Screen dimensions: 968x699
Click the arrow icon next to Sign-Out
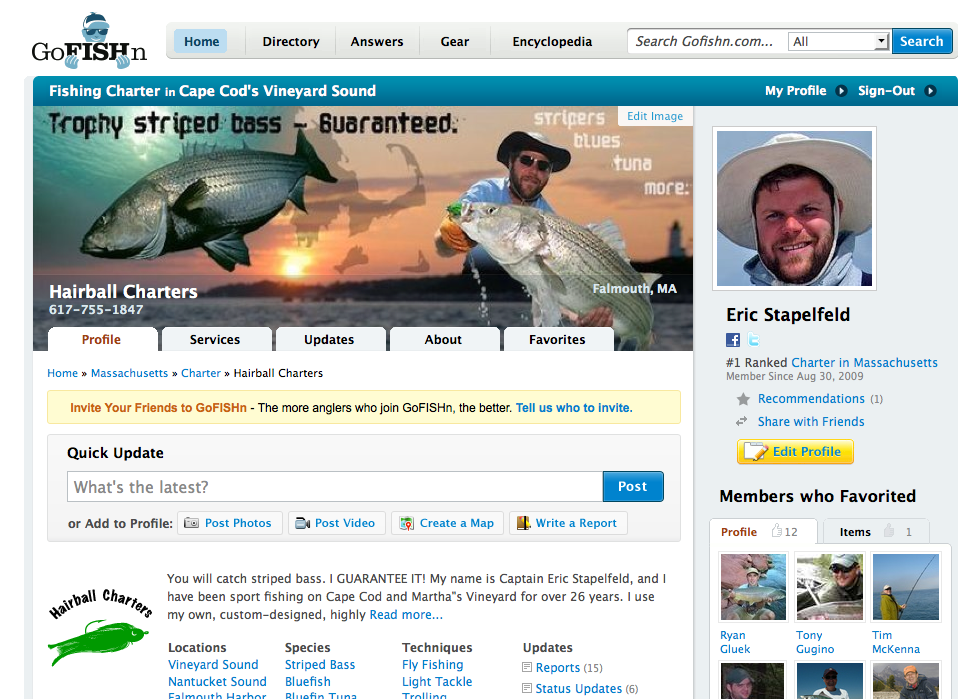tap(930, 91)
